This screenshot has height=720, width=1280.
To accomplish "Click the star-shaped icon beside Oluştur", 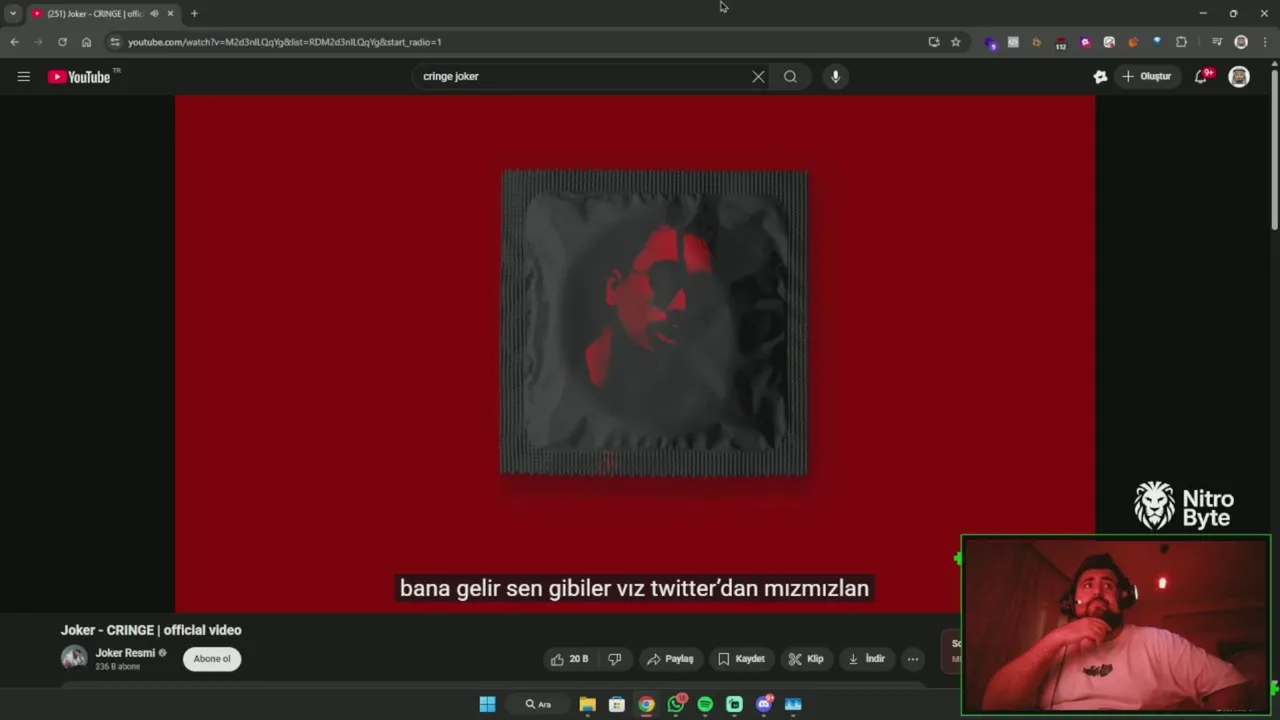I will [1100, 77].
